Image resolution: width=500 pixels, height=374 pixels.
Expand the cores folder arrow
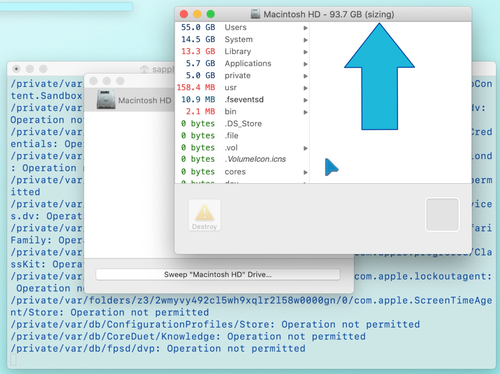pyautogui.click(x=305, y=172)
